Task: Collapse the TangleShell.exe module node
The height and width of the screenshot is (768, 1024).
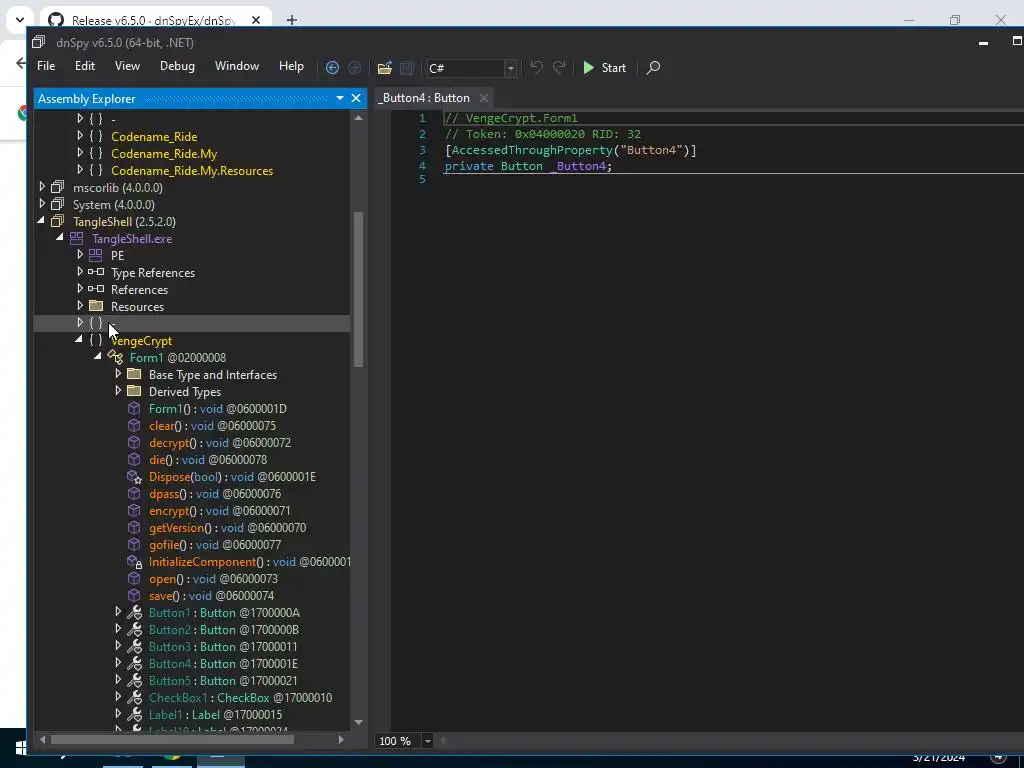Action: point(60,238)
